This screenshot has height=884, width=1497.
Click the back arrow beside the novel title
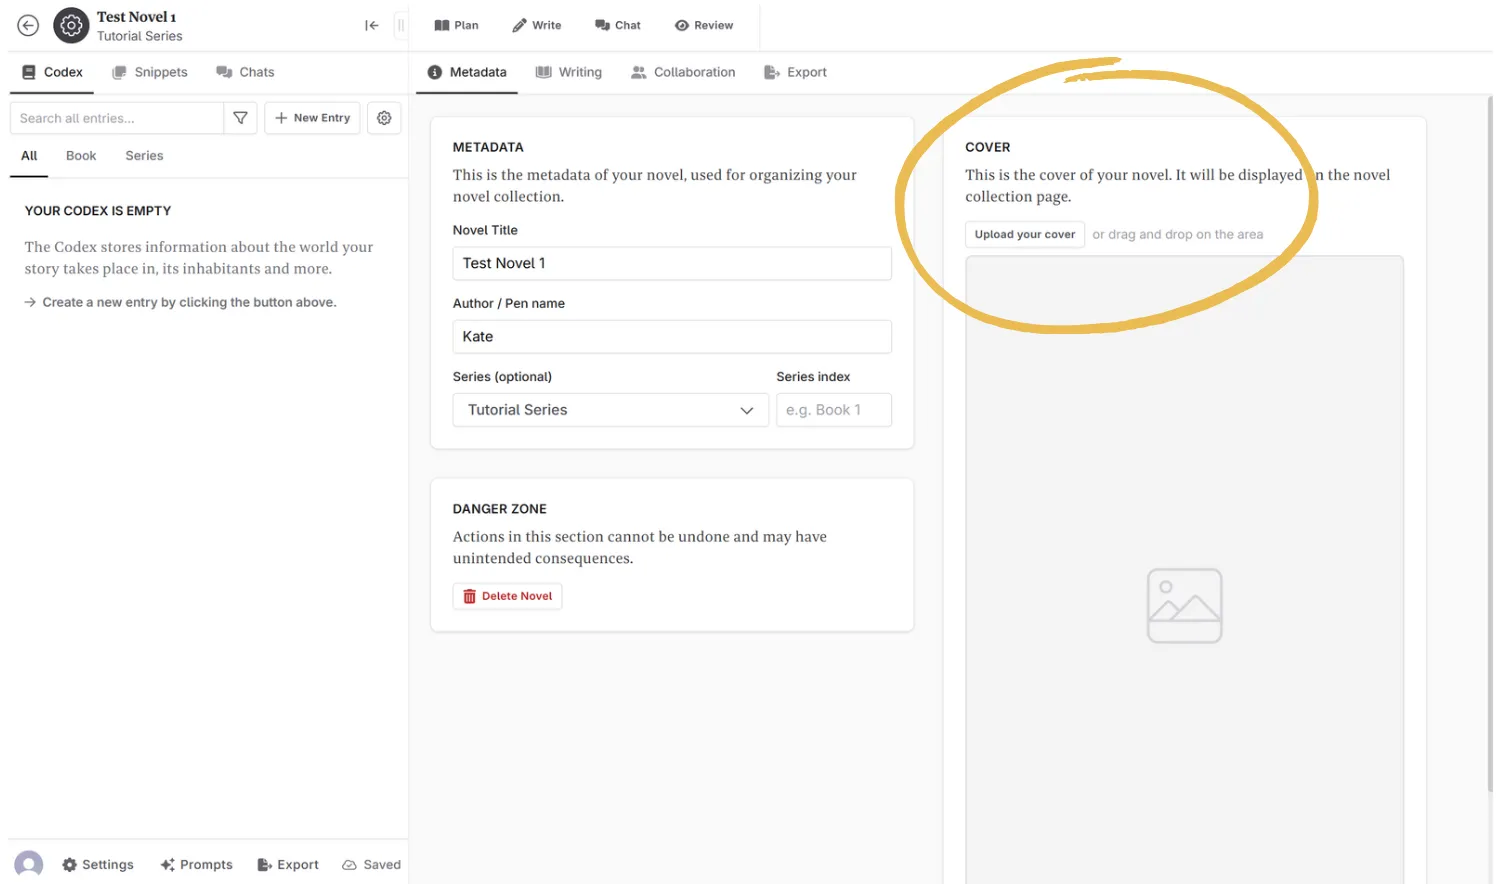pyautogui.click(x=27, y=25)
